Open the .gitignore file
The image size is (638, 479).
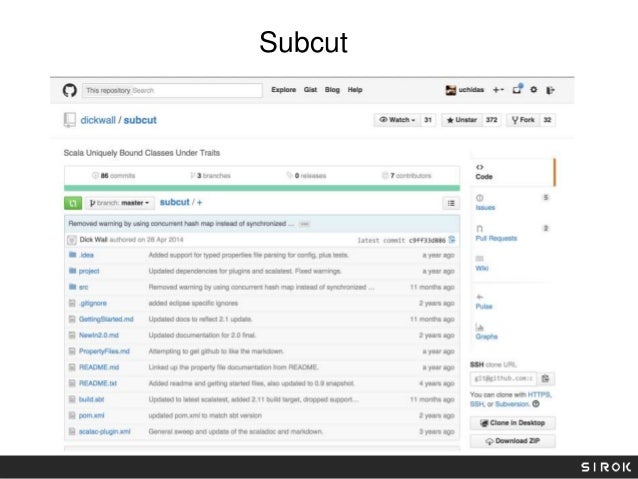93,303
